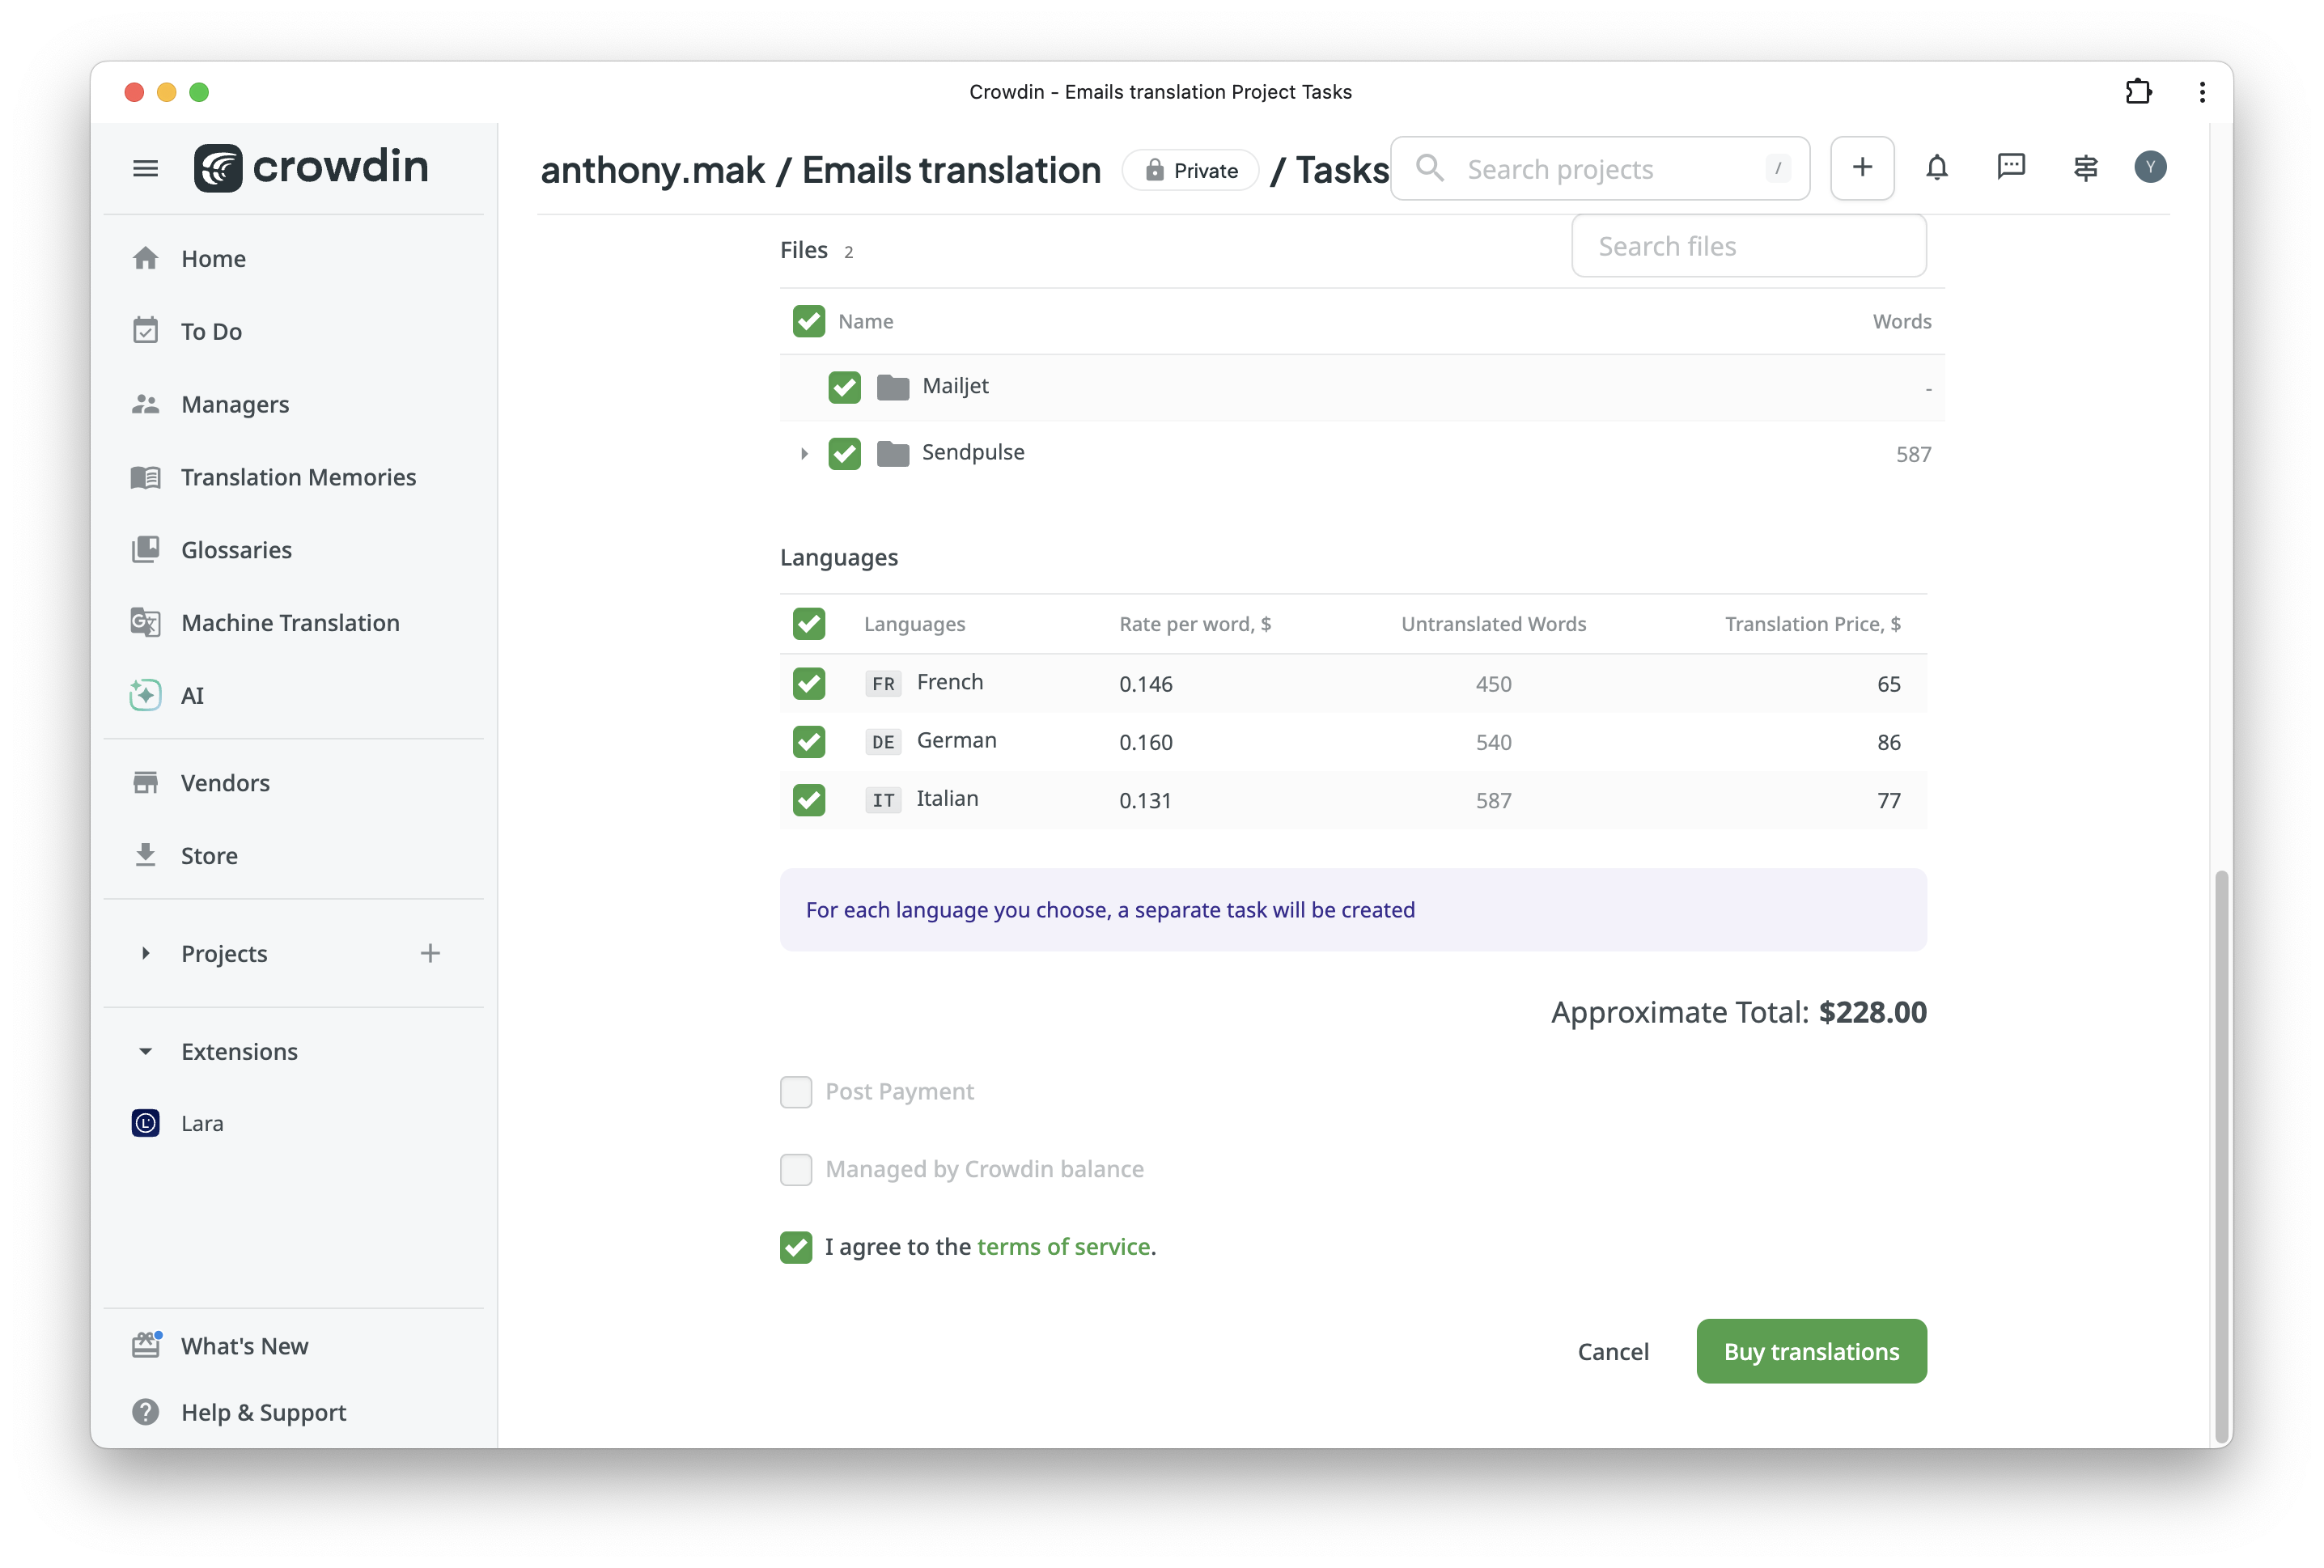
Task: Open the Glossaries page
Action: point(236,550)
